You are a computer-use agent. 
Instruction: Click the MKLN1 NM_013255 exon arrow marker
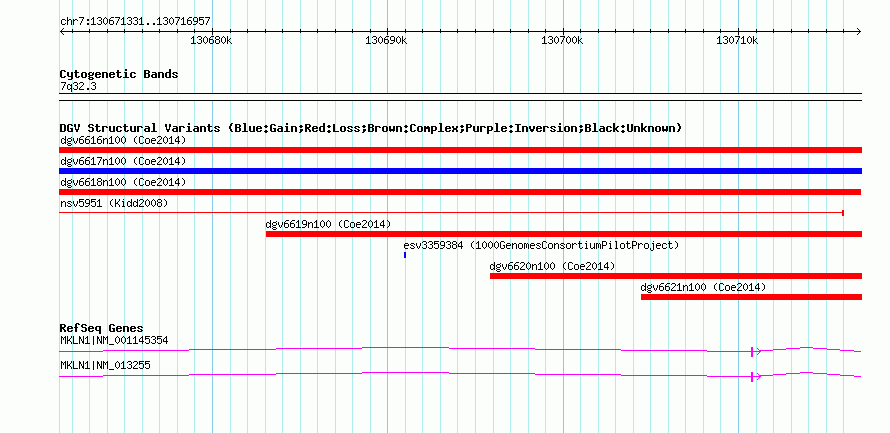(x=755, y=376)
